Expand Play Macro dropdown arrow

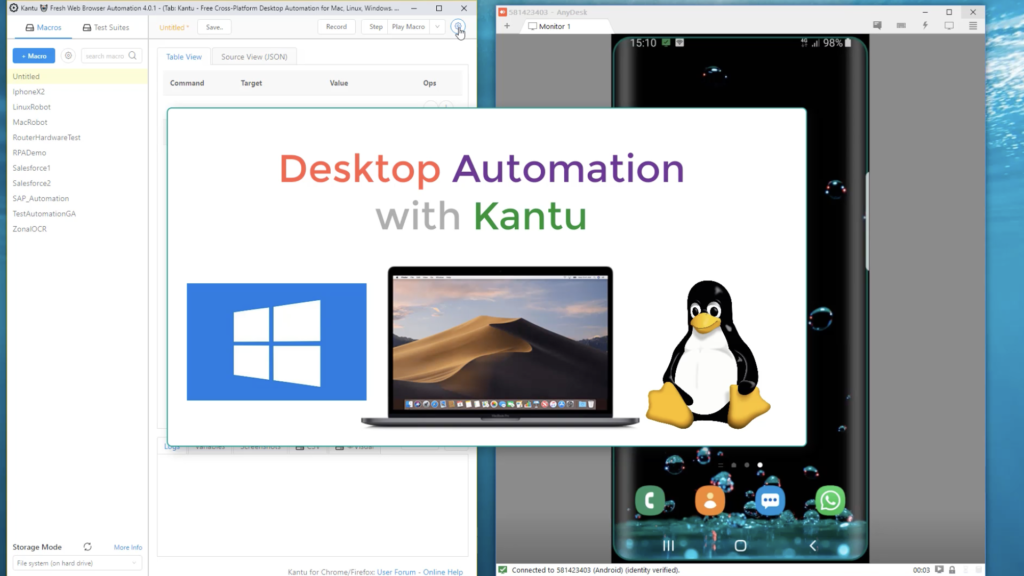click(x=437, y=27)
